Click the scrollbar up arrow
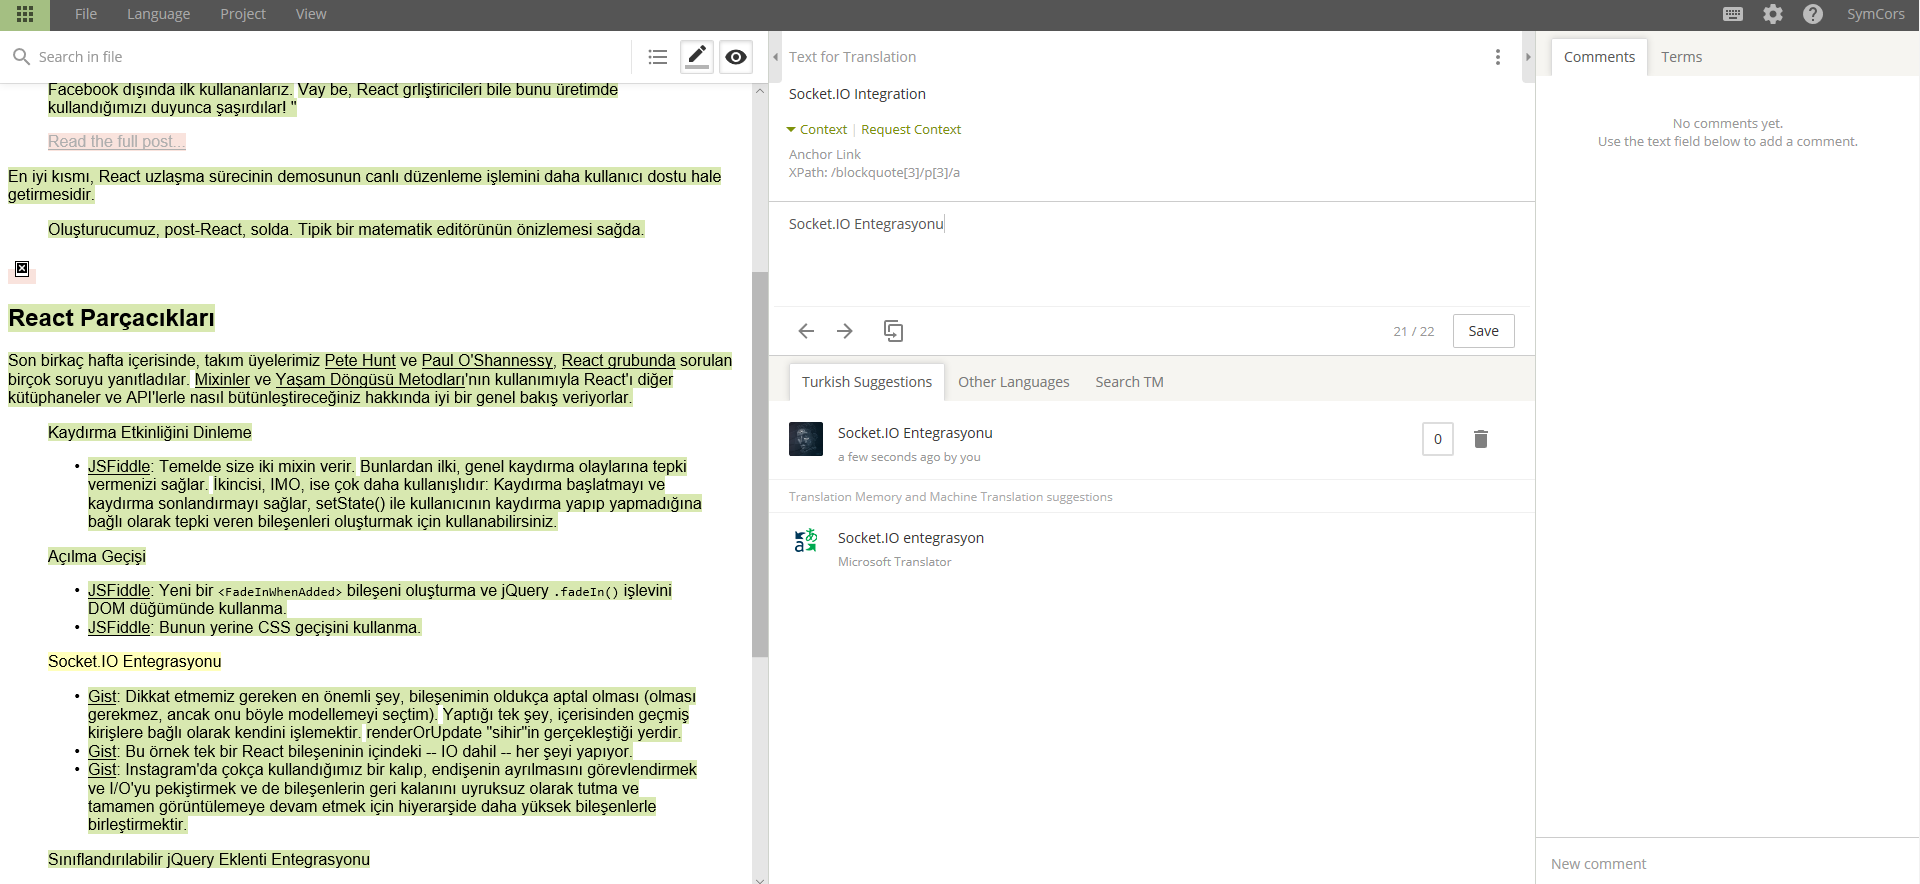1920x884 pixels. click(x=760, y=91)
